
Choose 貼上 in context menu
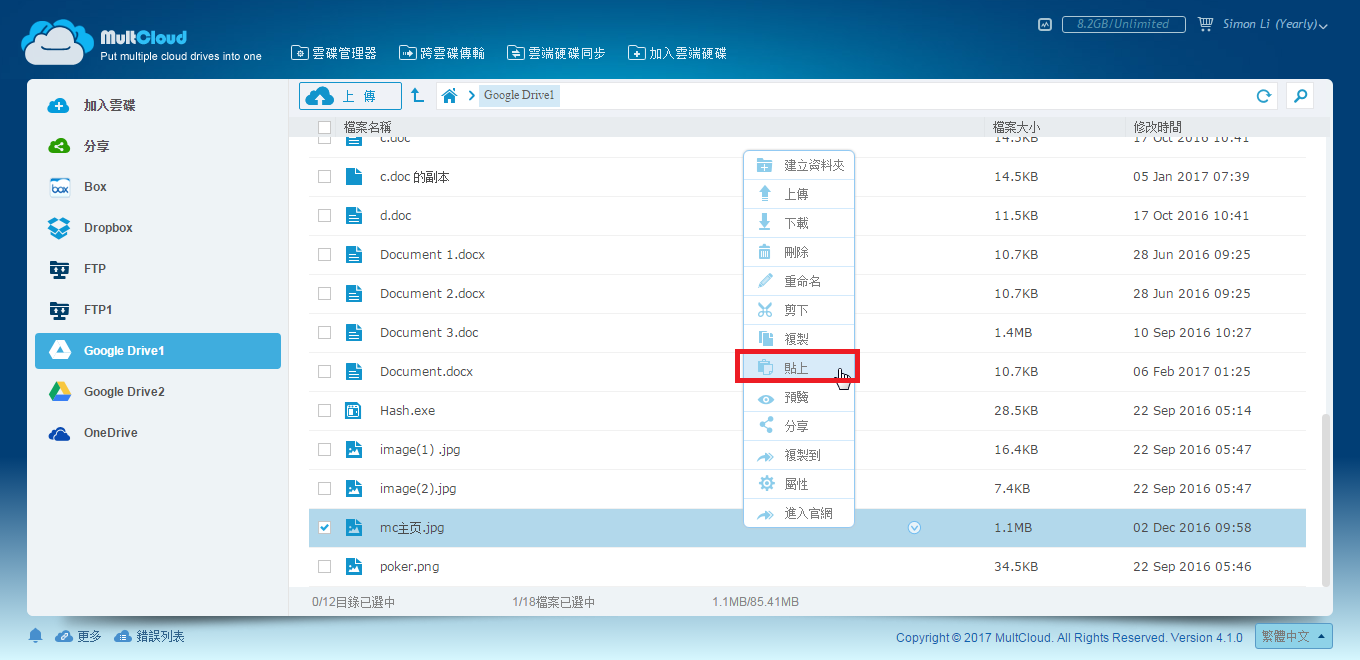[x=799, y=367]
